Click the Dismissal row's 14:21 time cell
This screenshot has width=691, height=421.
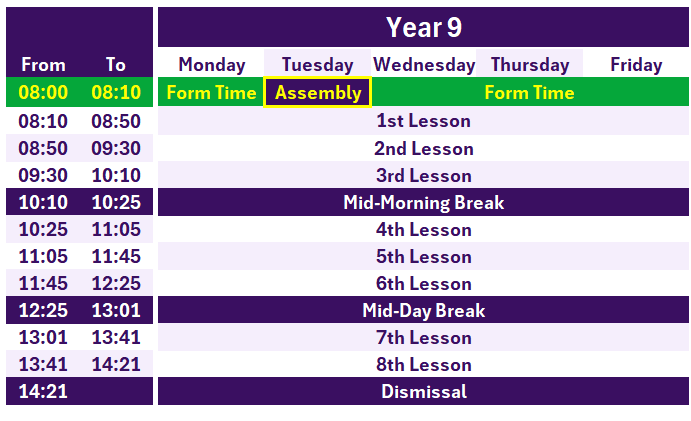(x=43, y=392)
